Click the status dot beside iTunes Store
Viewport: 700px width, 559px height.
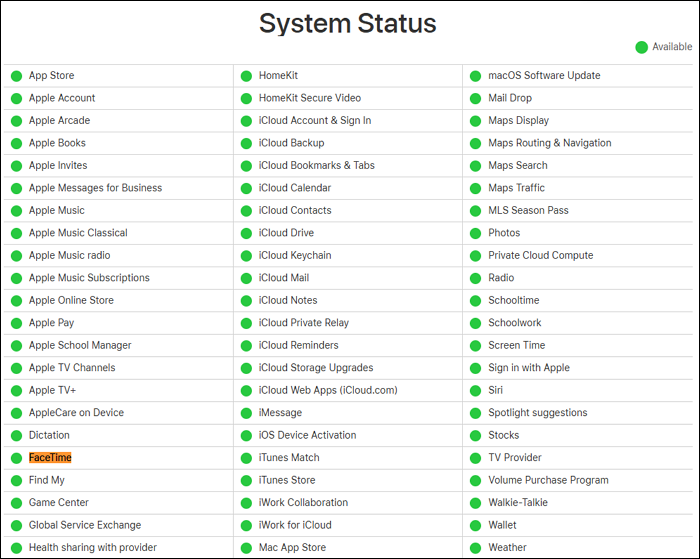coord(246,480)
